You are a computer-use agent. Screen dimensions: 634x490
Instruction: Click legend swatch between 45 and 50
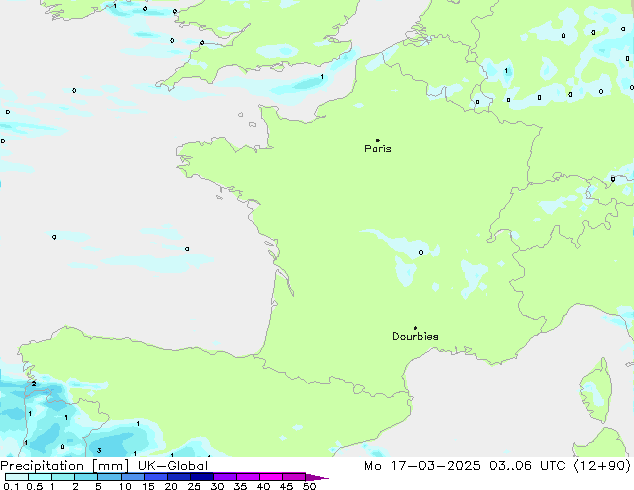tap(294, 477)
